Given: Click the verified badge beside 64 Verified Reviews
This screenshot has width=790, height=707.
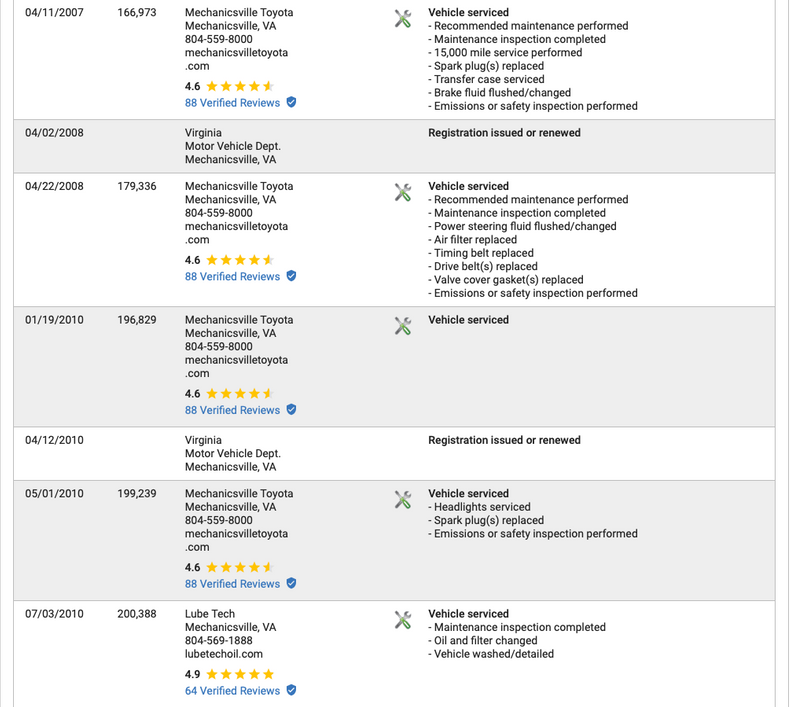Looking at the screenshot, I should click(291, 691).
